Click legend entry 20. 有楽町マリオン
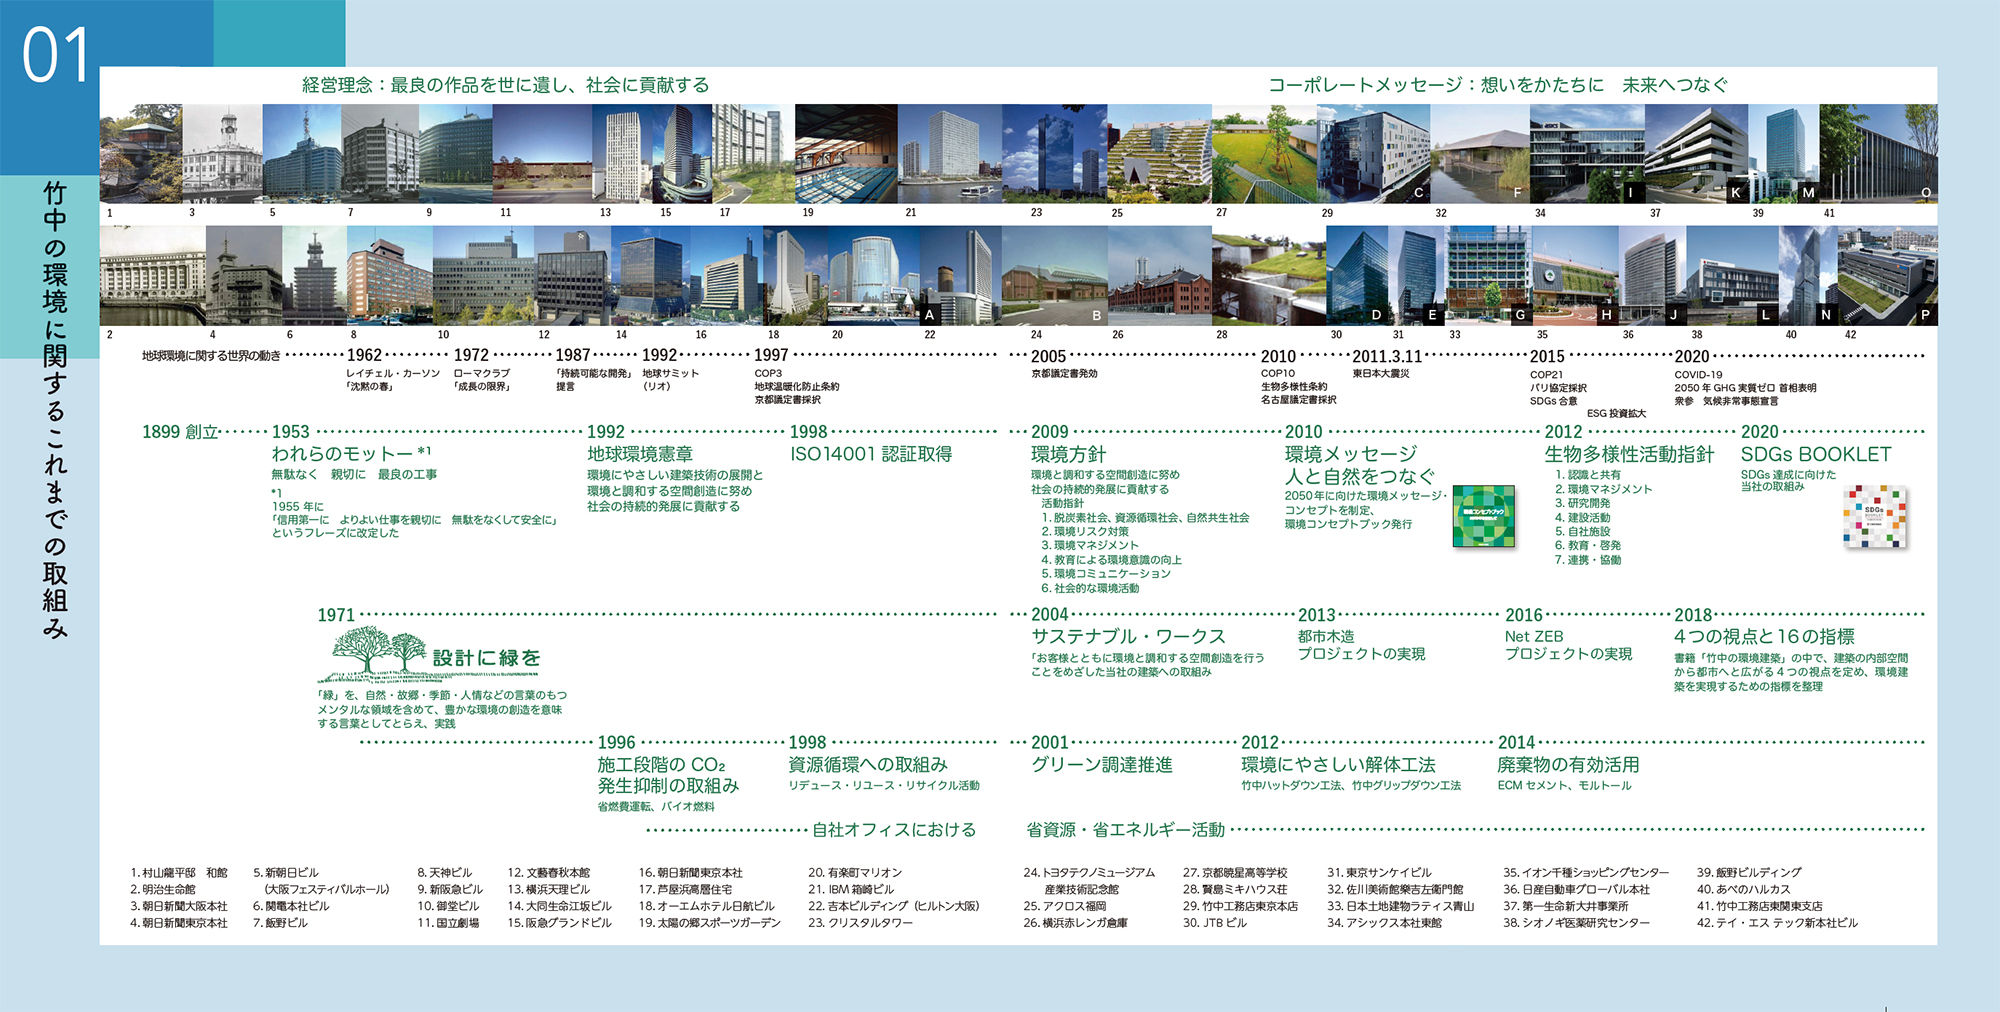This screenshot has height=1012, width=2000. click(855, 873)
